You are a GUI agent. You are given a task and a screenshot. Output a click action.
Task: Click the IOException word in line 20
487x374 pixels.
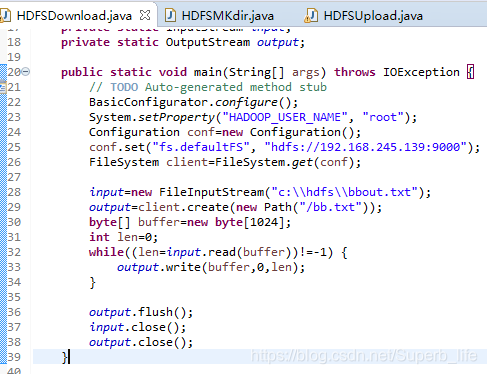point(421,72)
